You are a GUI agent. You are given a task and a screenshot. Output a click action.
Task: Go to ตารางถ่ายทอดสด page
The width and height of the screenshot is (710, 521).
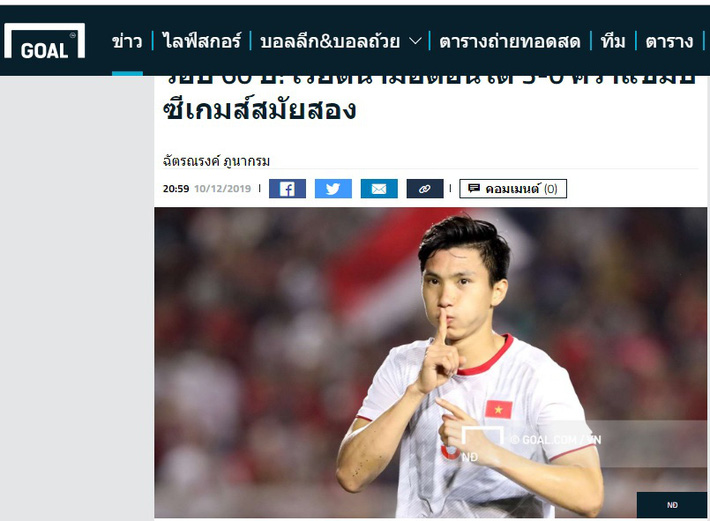point(510,42)
